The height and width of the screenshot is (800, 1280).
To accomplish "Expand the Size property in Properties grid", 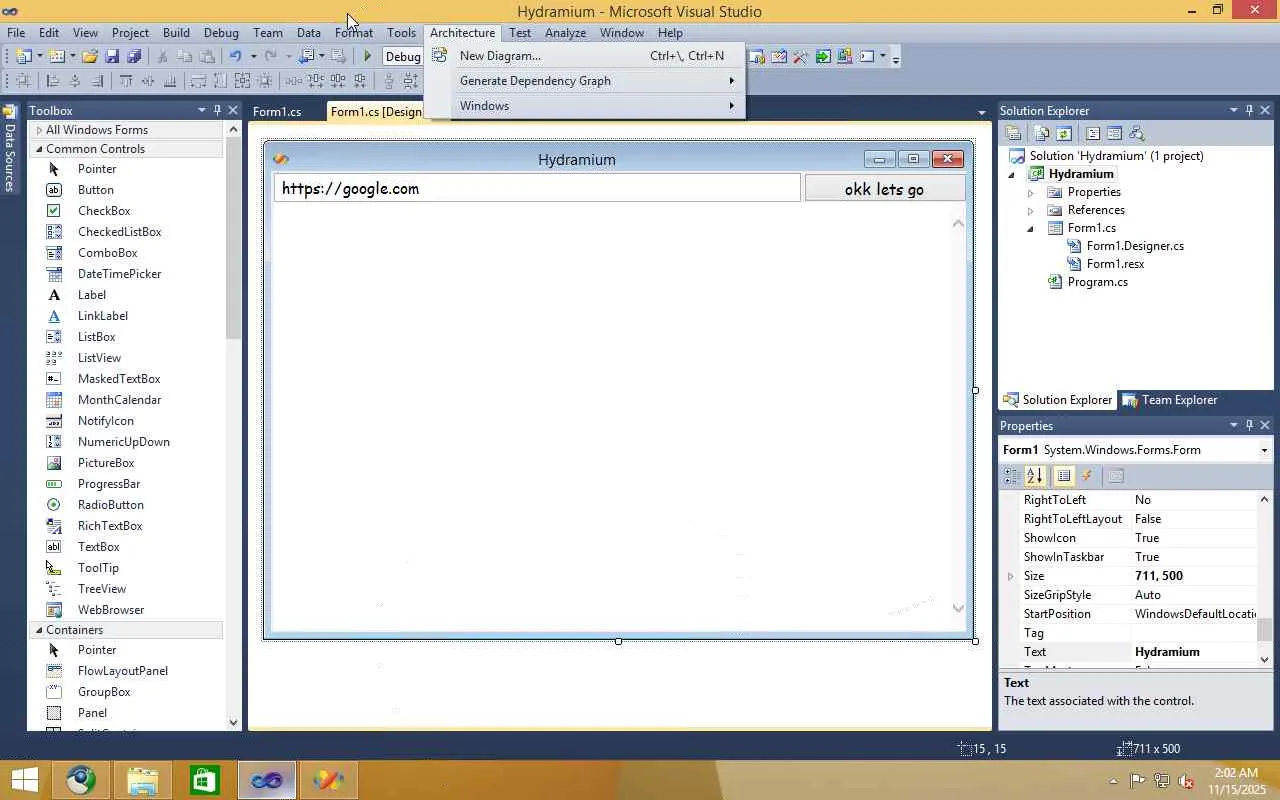I will pos(1010,576).
